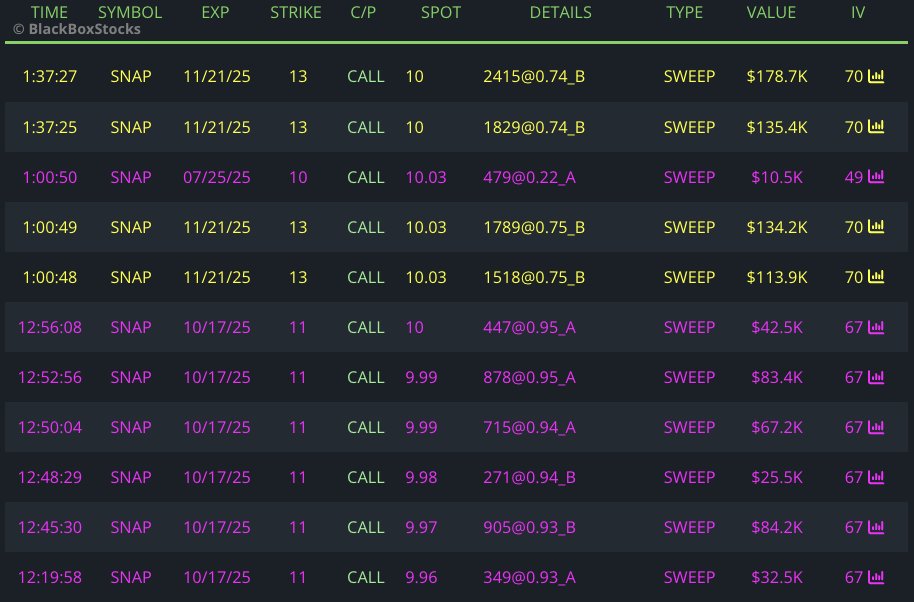Open IV chart icon for 12:52:56 row
The width and height of the screenshot is (914, 602).
pos(876,377)
